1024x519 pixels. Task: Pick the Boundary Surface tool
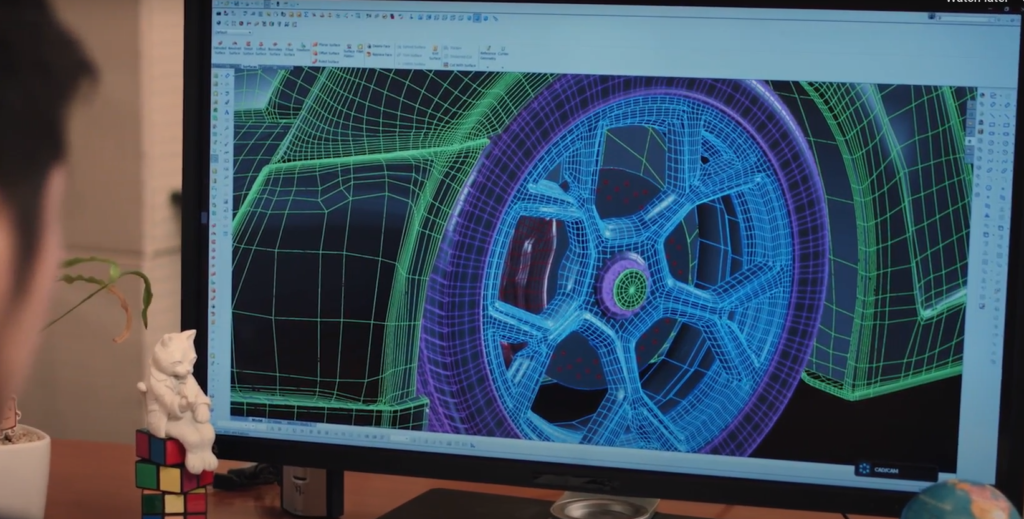click(x=275, y=50)
